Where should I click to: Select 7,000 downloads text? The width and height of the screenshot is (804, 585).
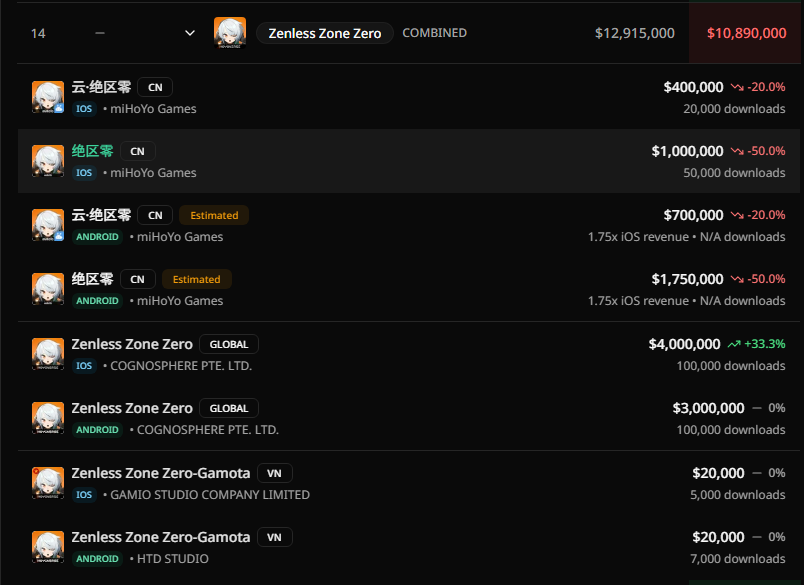737,559
